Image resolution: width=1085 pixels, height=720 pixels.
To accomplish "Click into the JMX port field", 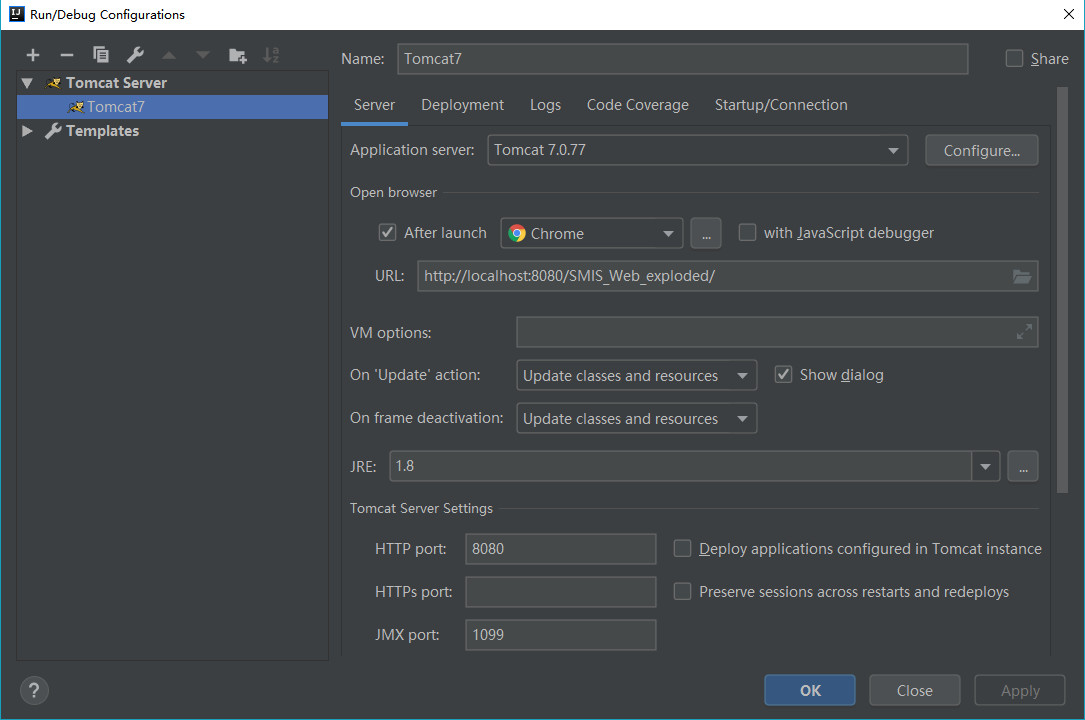I will 560,634.
